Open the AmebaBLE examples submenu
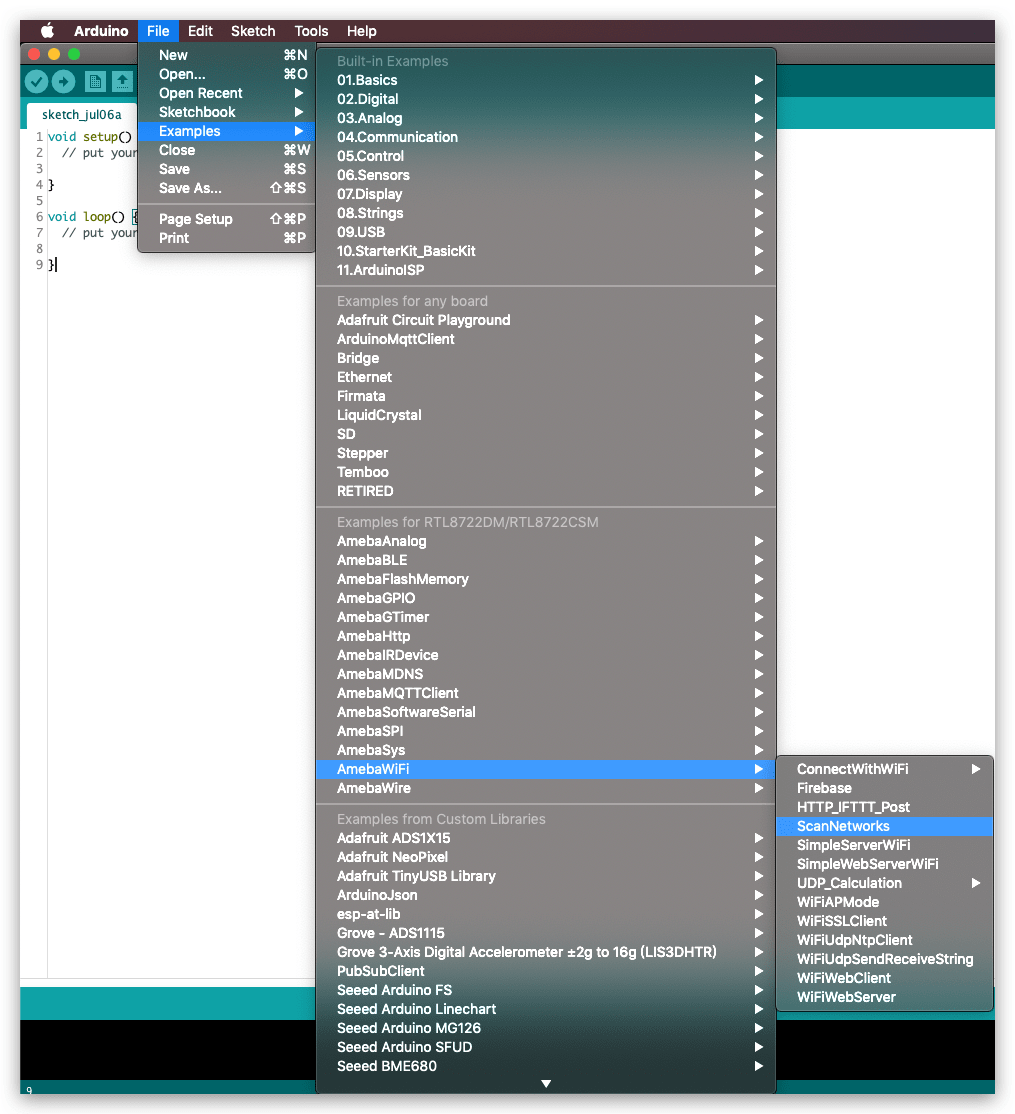 (546, 560)
